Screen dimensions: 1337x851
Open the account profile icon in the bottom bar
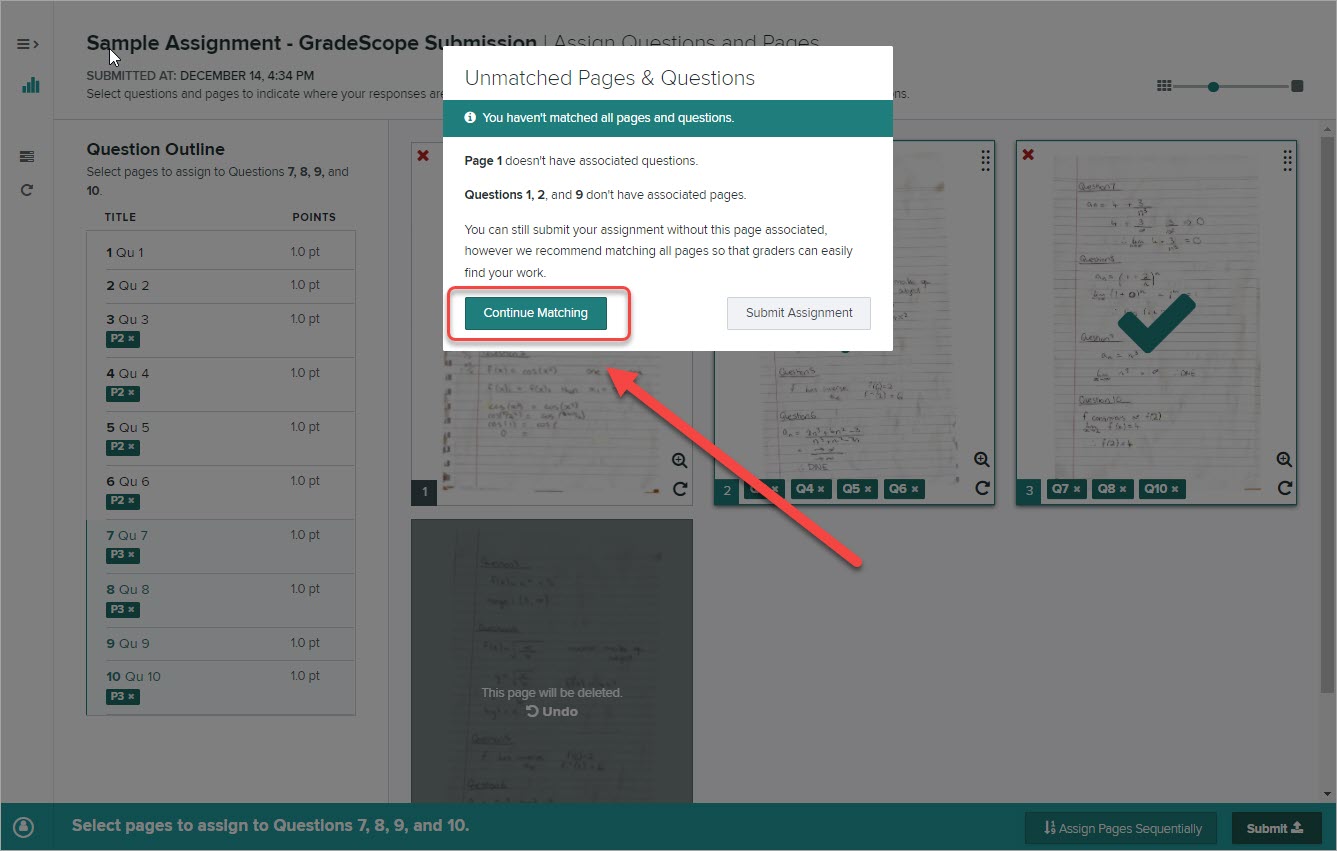[x=24, y=827]
